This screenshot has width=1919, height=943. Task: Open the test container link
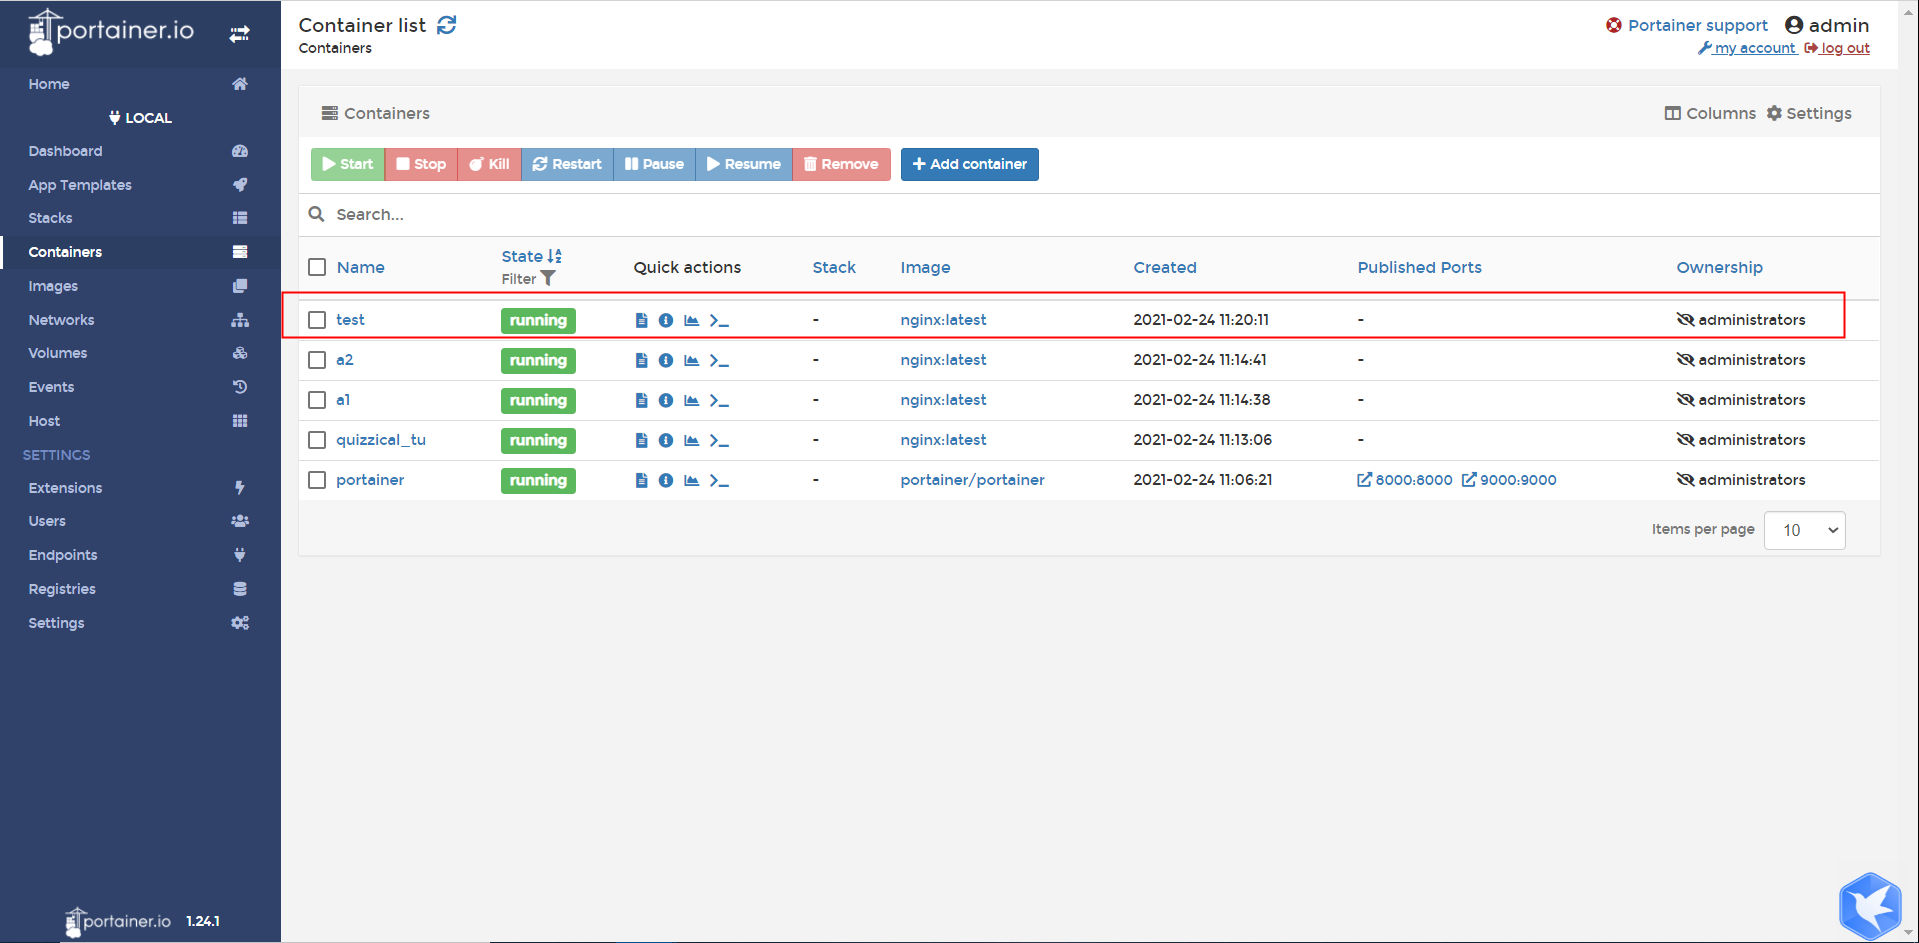coord(350,320)
